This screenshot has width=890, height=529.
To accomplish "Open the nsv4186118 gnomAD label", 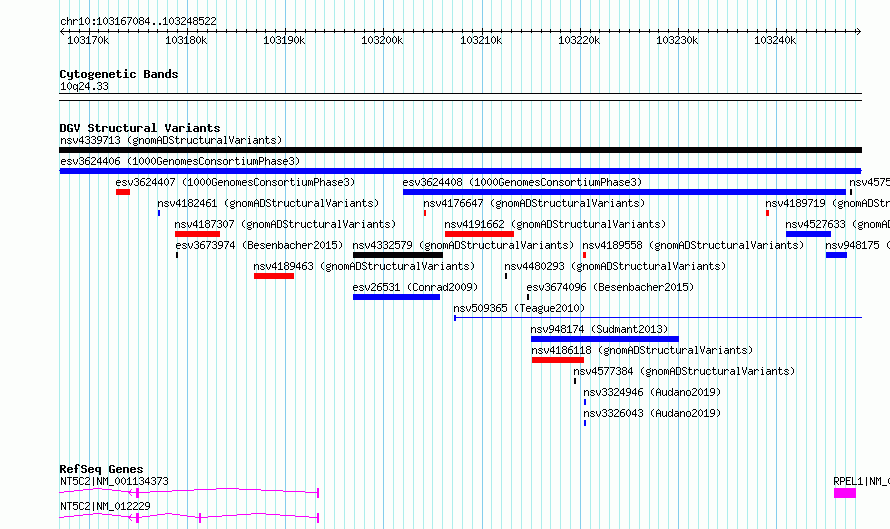I will (642, 350).
